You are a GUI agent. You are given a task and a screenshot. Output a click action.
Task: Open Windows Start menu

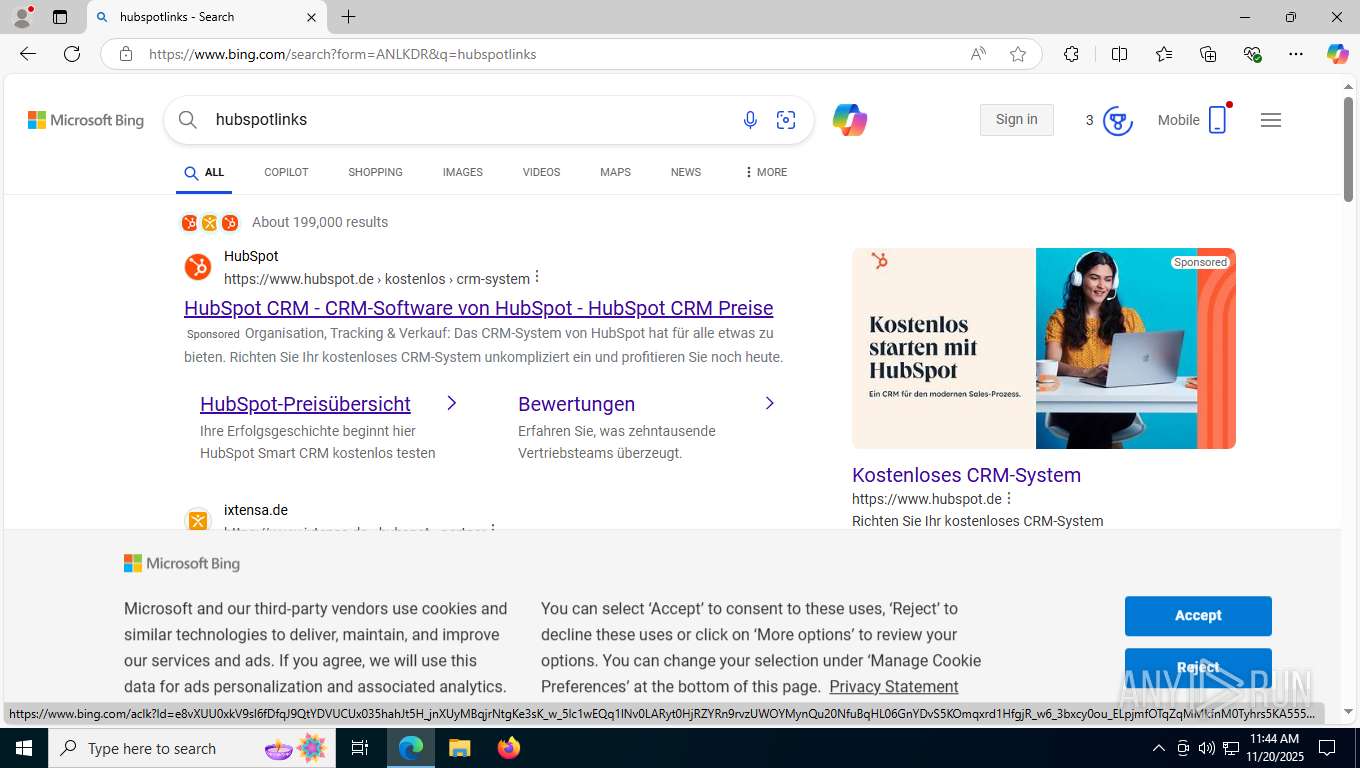click(22, 748)
